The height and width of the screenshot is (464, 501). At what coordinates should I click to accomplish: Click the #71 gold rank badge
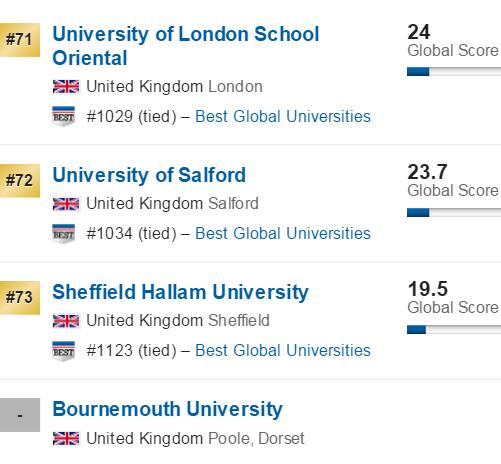click(x=20, y=40)
